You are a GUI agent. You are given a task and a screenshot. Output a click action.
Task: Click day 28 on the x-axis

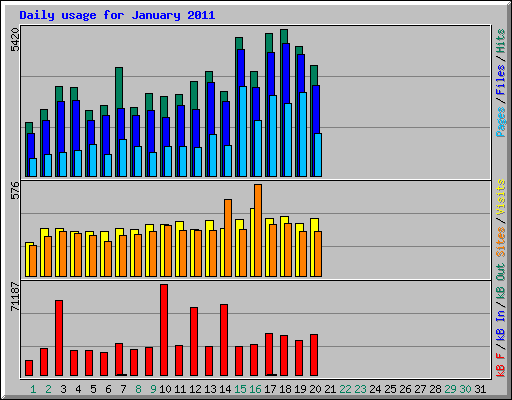tap(435, 389)
